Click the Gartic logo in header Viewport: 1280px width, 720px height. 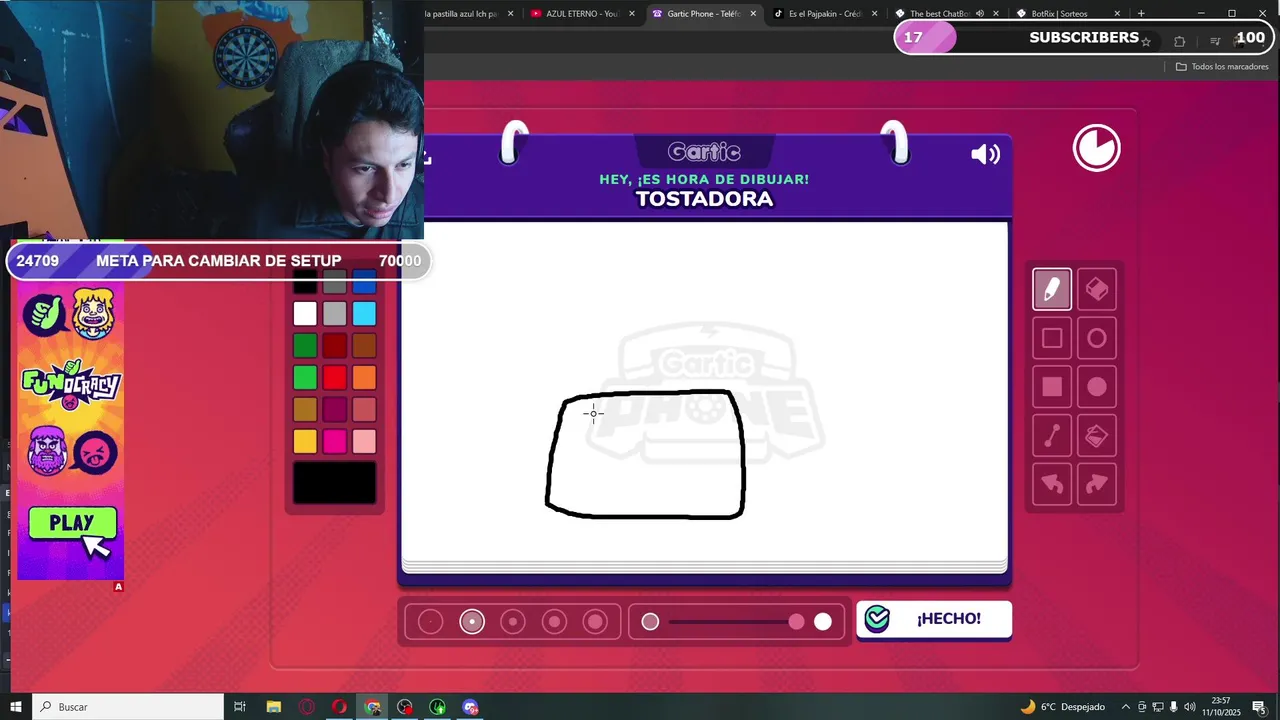705,152
